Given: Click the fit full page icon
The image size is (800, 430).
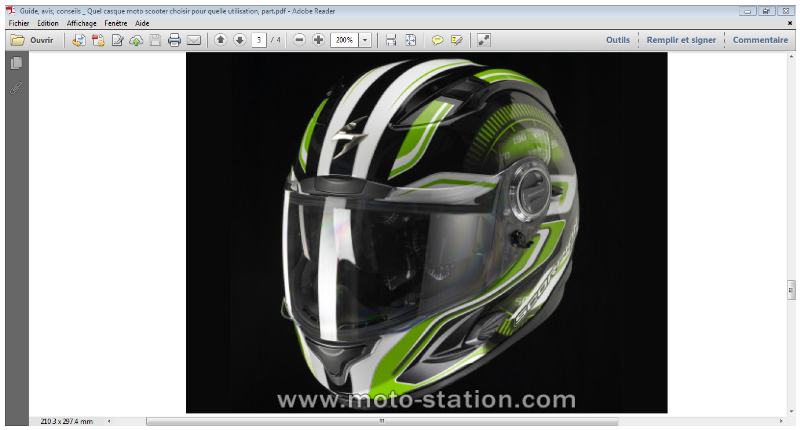Looking at the screenshot, I should tap(410, 40).
